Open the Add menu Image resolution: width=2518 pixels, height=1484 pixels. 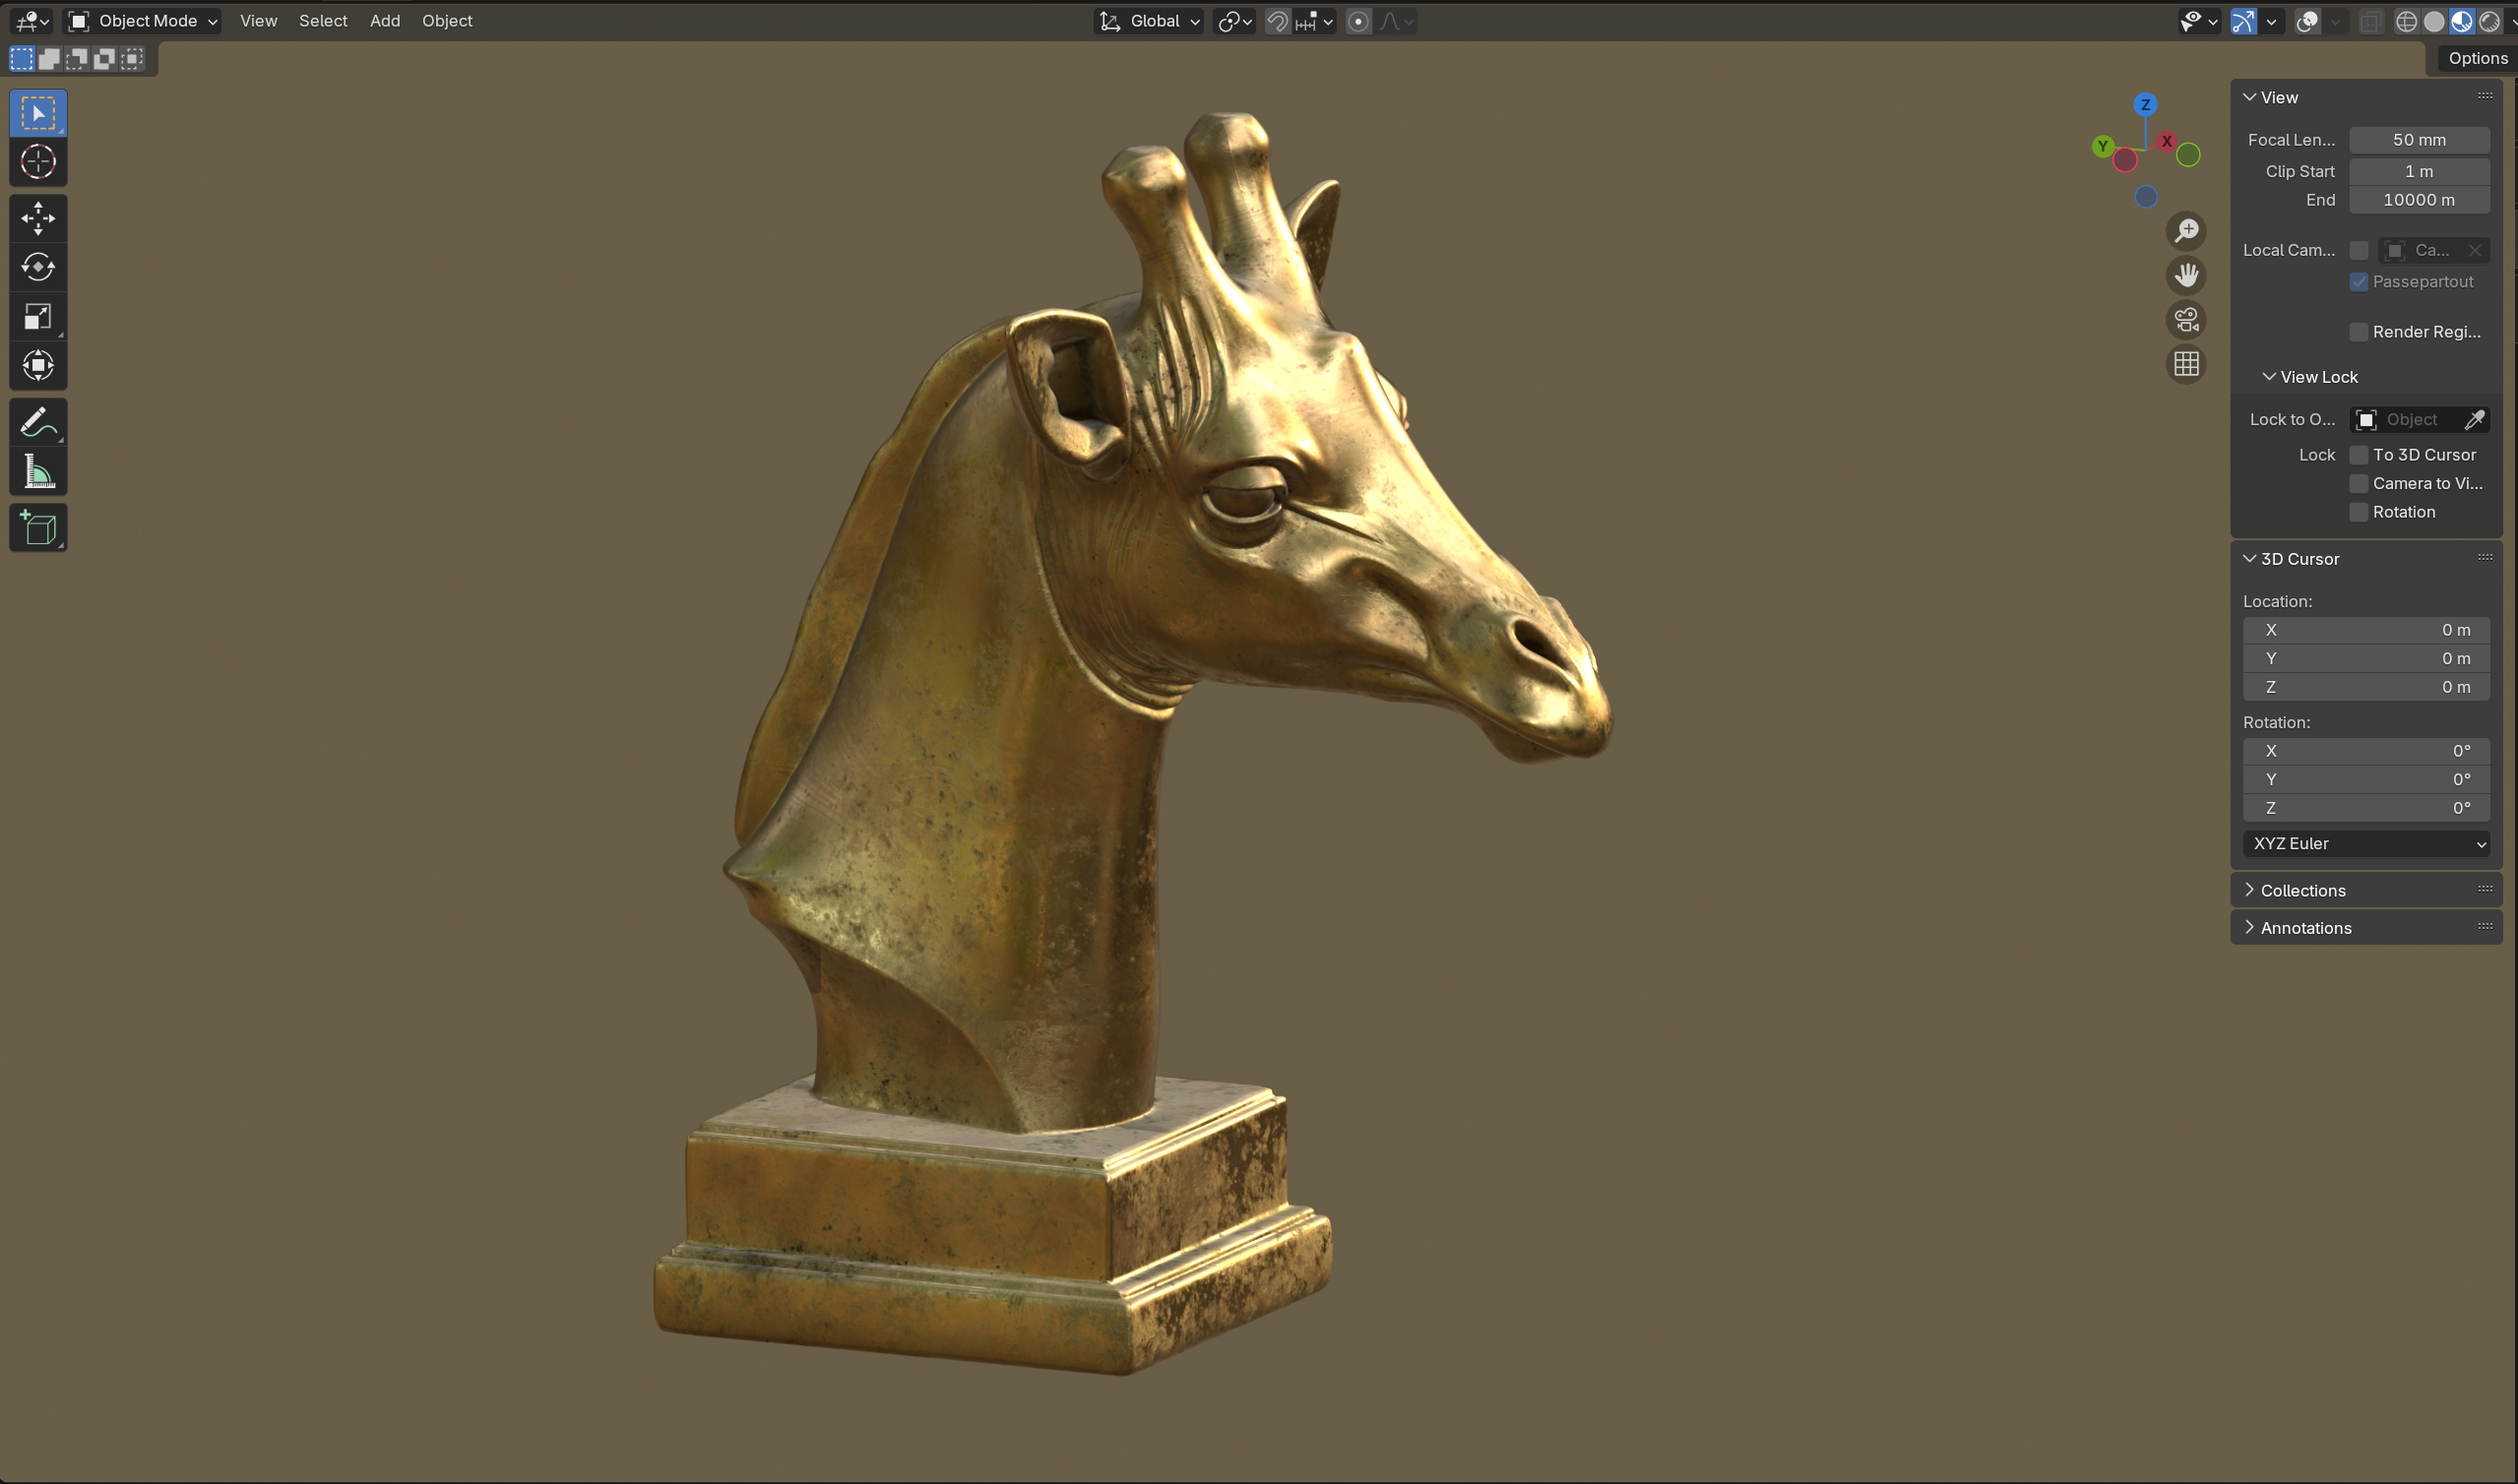point(385,21)
